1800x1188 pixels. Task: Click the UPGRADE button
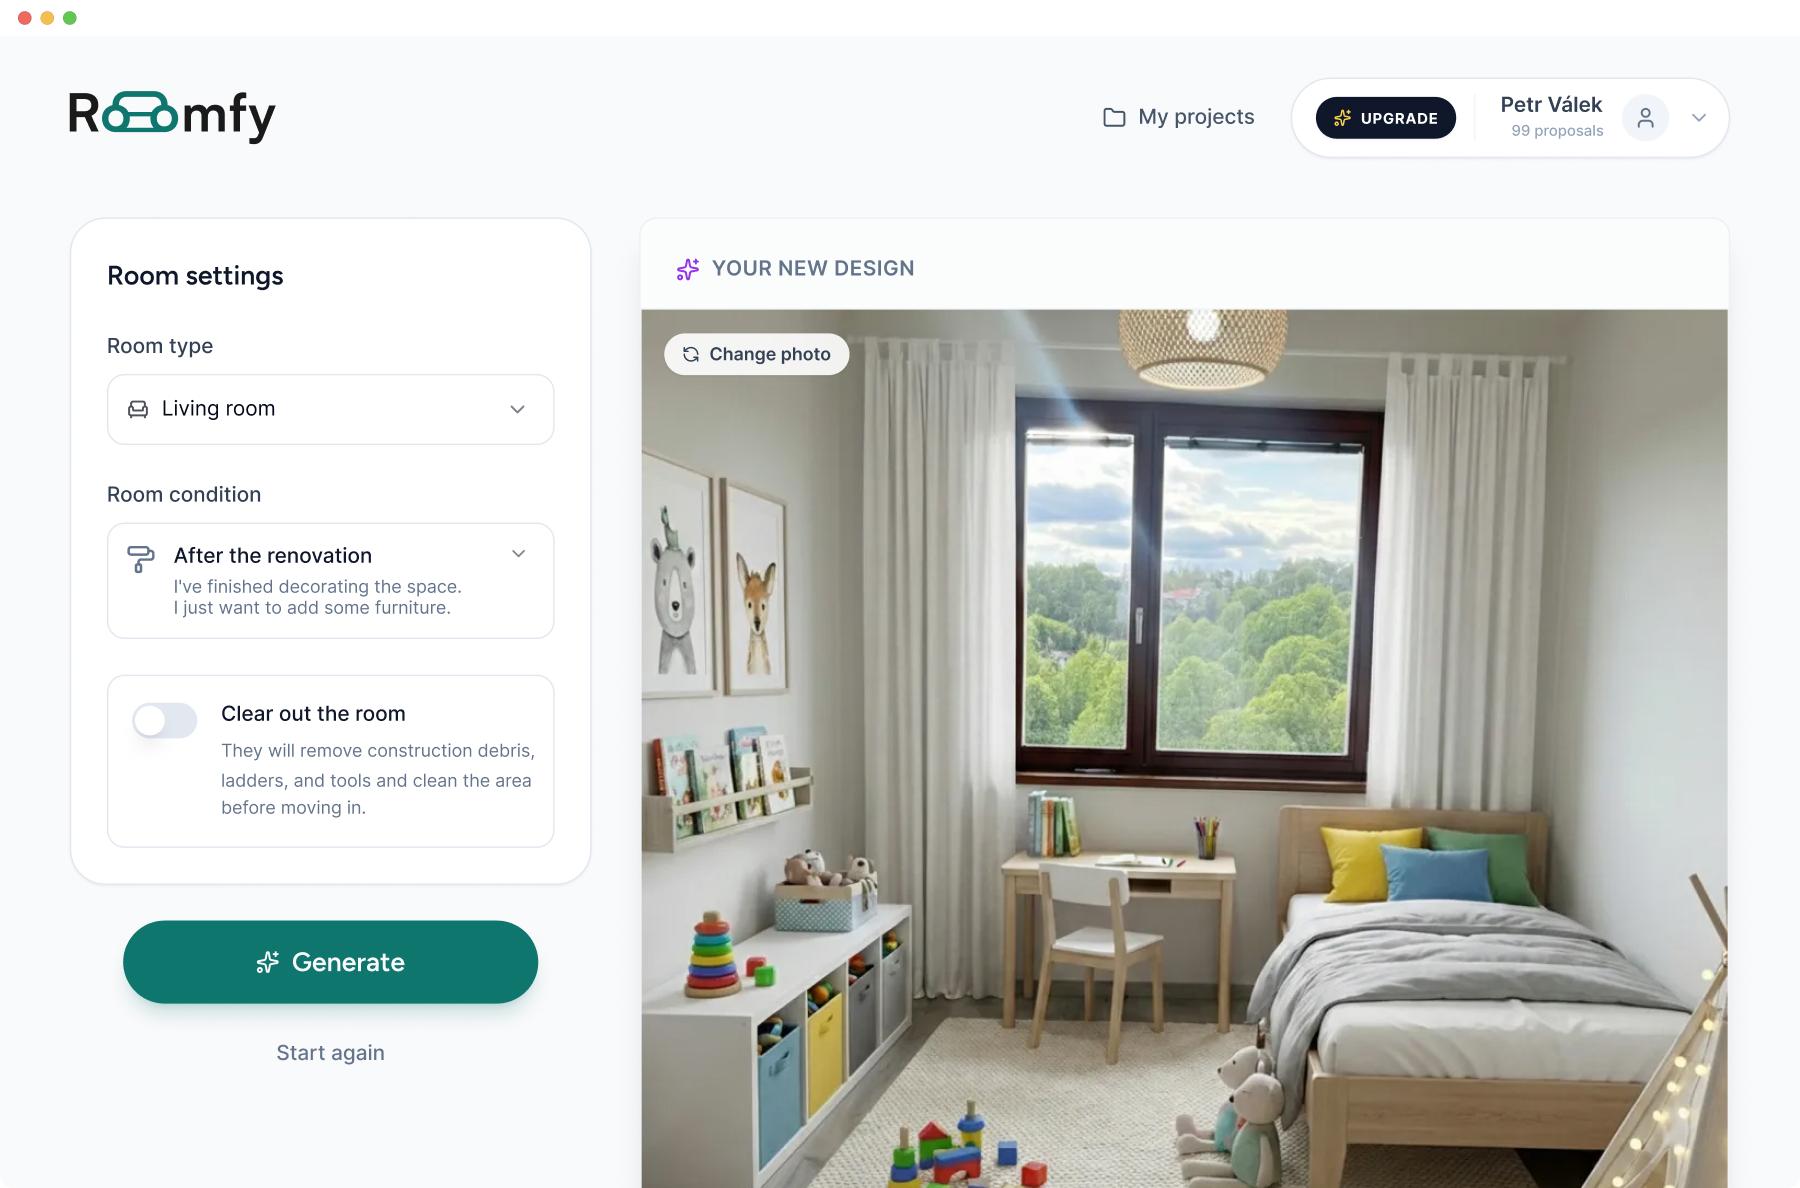pyautogui.click(x=1385, y=118)
